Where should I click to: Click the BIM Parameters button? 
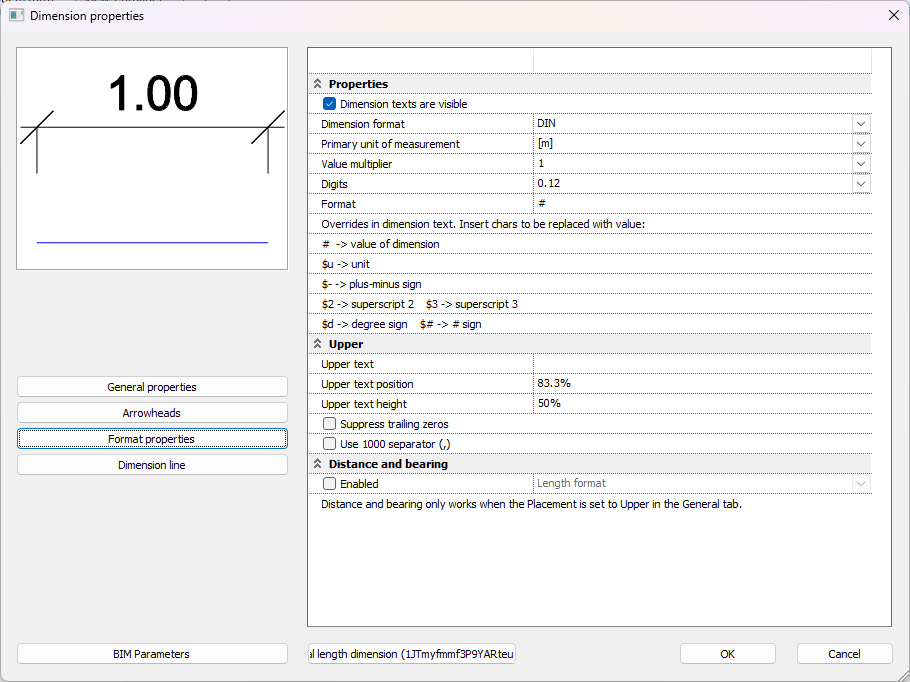pyautogui.click(x=152, y=654)
